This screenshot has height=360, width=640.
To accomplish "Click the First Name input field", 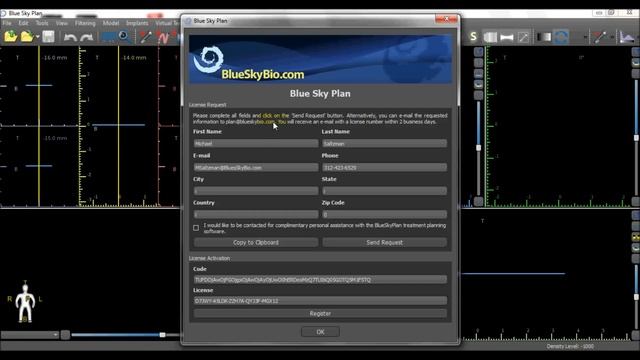I will 256,143.
